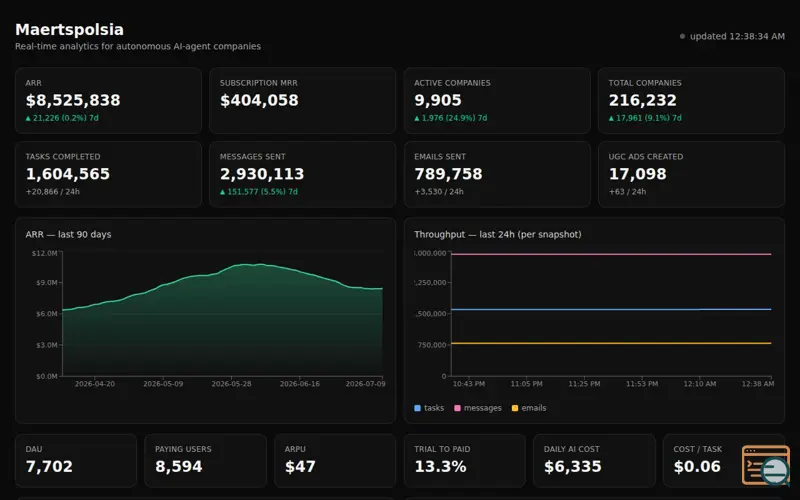The height and width of the screenshot is (500, 800).
Task: Click the status dot beside updated time
Action: (682, 36)
